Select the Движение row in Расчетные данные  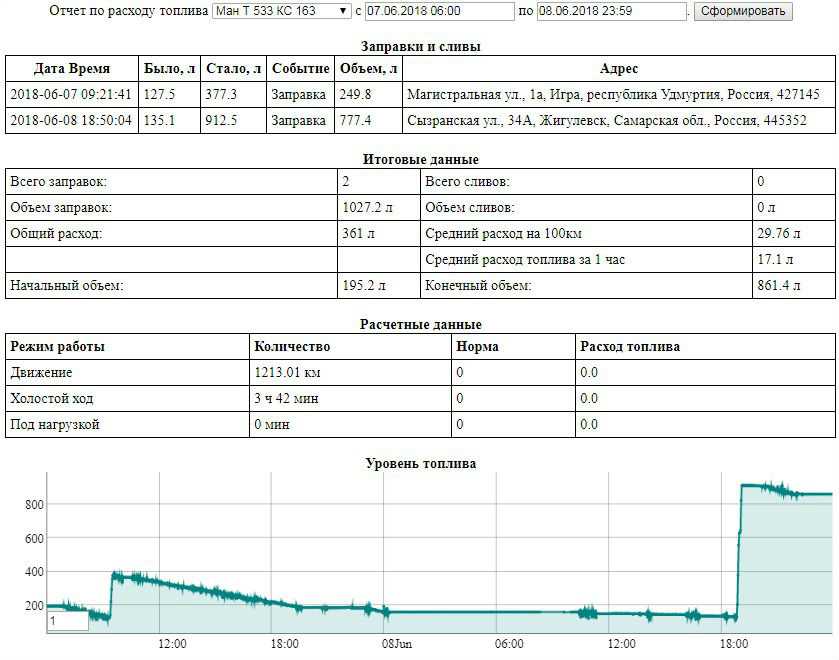tap(41, 372)
